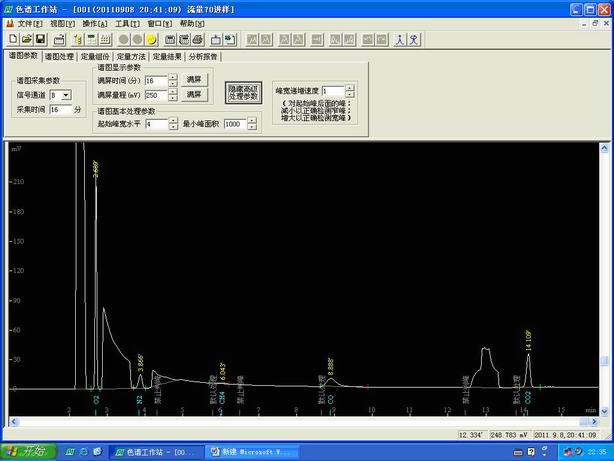
Task: Decrease 最小峰面积 with the down arrow
Action: coord(252,127)
